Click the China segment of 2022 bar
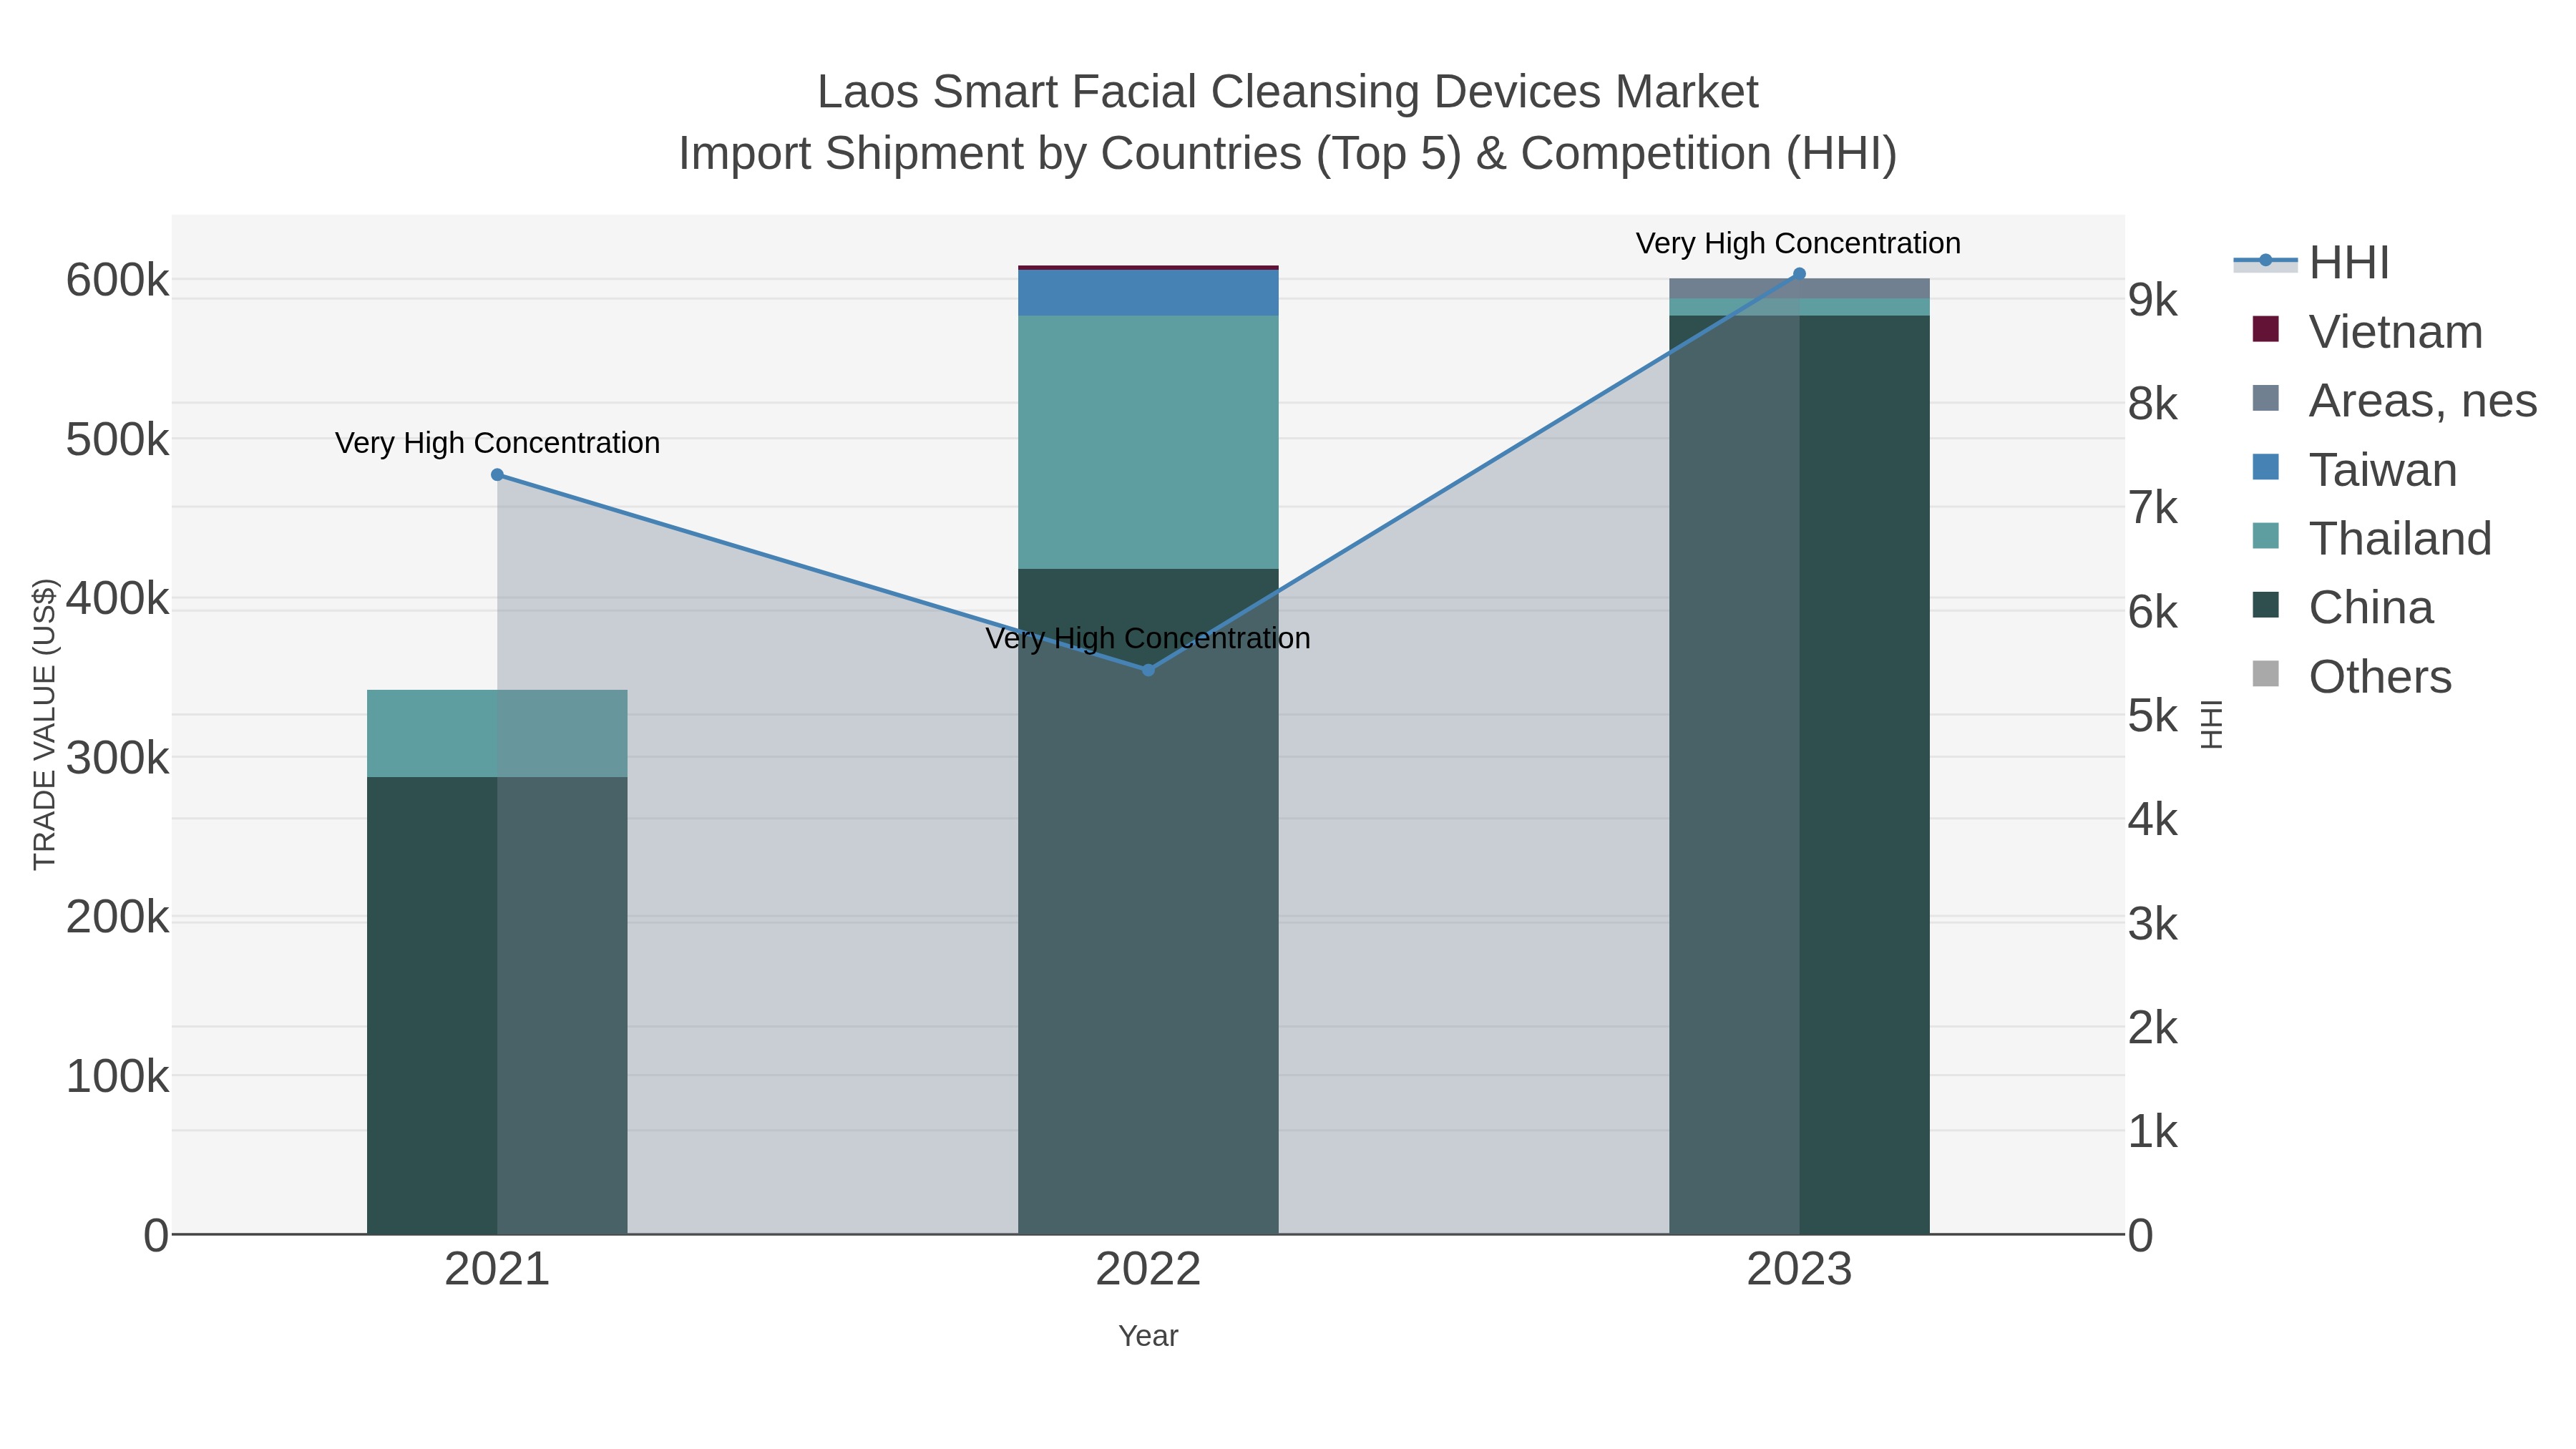 pyautogui.click(x=1148, y=901)
